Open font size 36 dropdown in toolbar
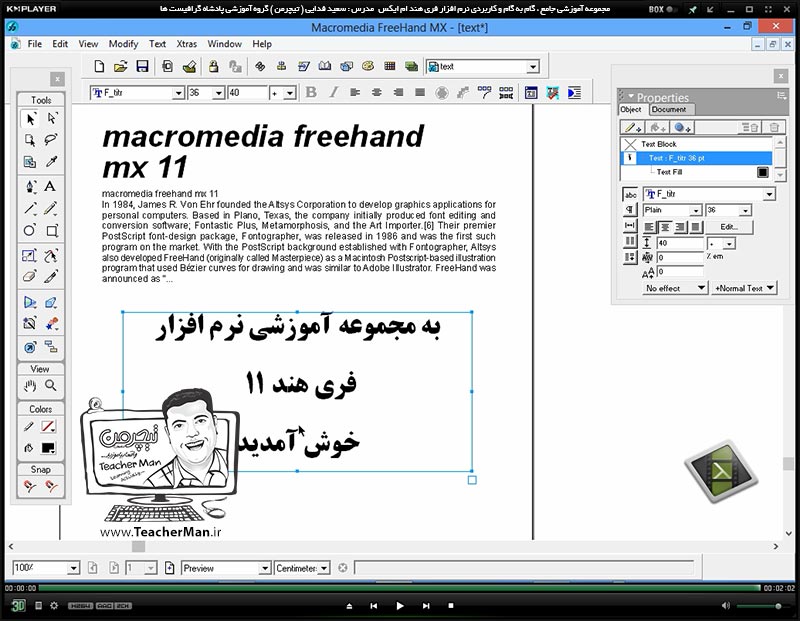The width and height of the screenshot is (800, 621). 218,93
